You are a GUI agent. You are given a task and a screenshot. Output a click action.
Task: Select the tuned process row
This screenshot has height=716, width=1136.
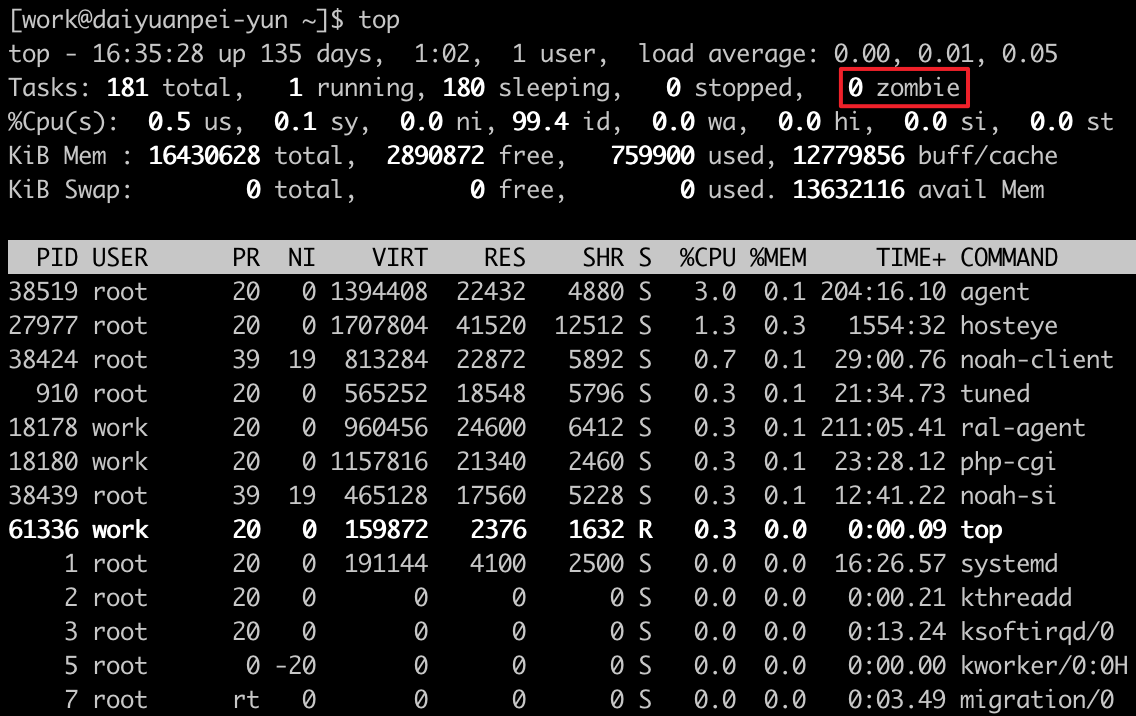coord(500,393)
